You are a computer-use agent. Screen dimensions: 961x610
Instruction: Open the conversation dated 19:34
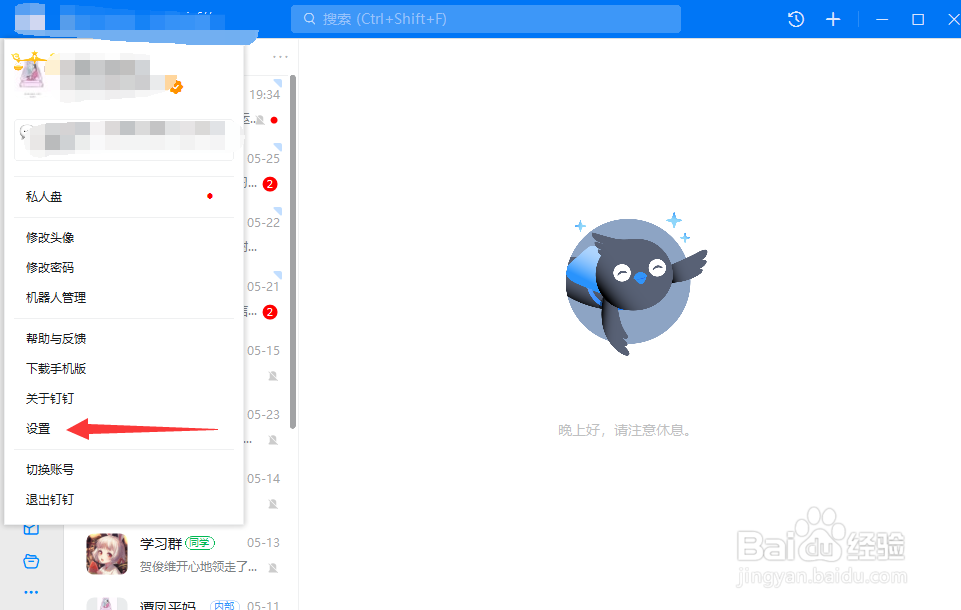tap(264, 107)
